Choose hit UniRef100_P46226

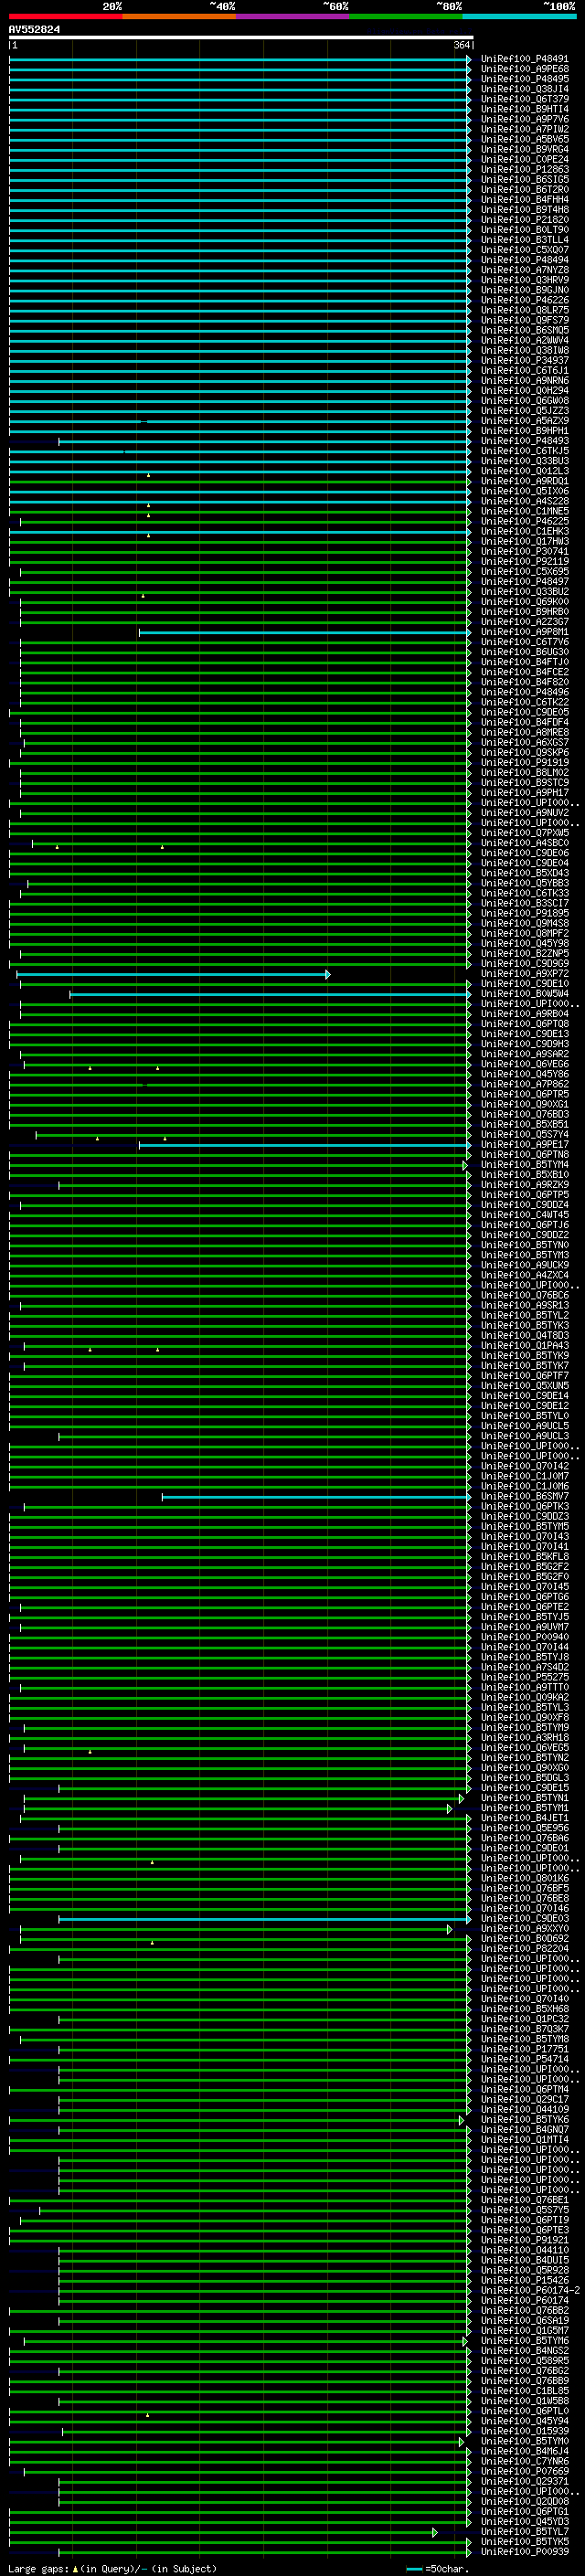tap(525, 300)
